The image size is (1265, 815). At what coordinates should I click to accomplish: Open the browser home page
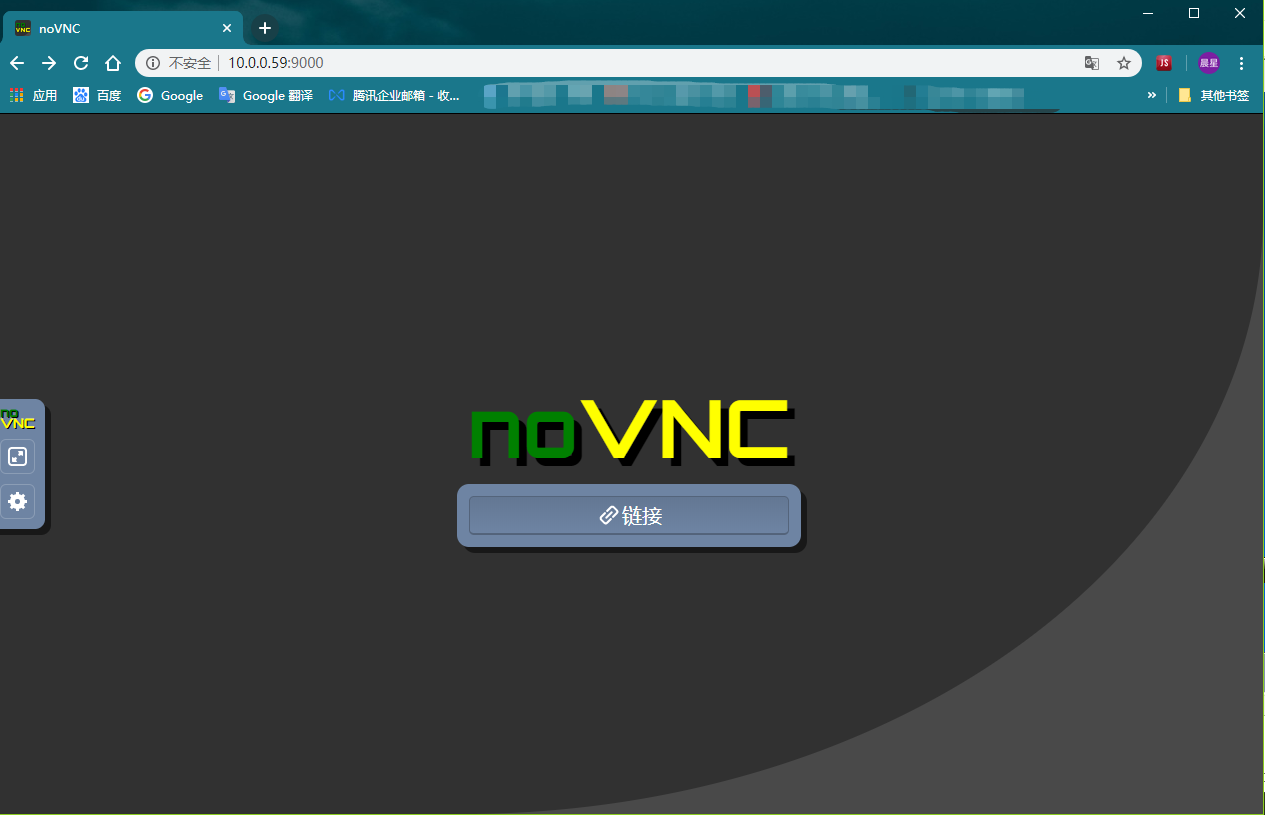[x=113, y=63]
